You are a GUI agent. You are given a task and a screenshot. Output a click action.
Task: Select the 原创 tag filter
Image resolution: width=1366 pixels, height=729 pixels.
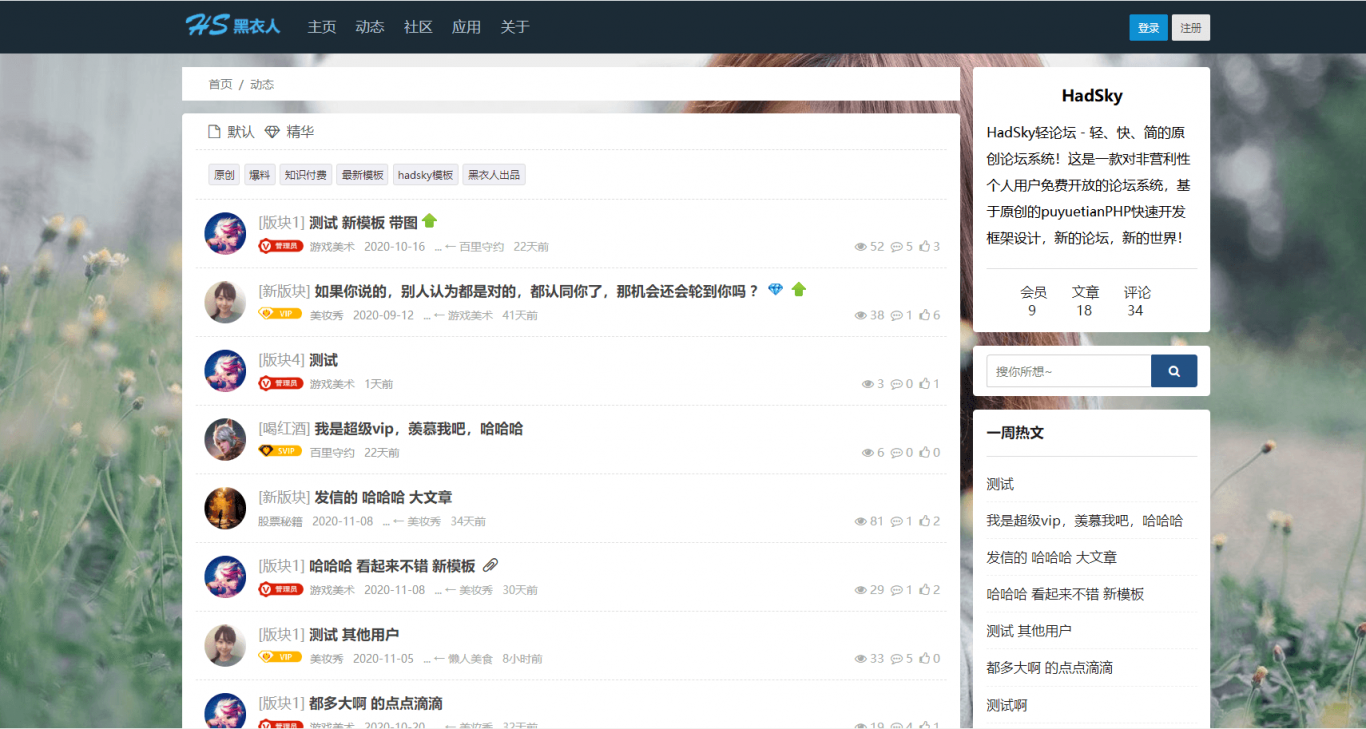[x=224, y=175]
